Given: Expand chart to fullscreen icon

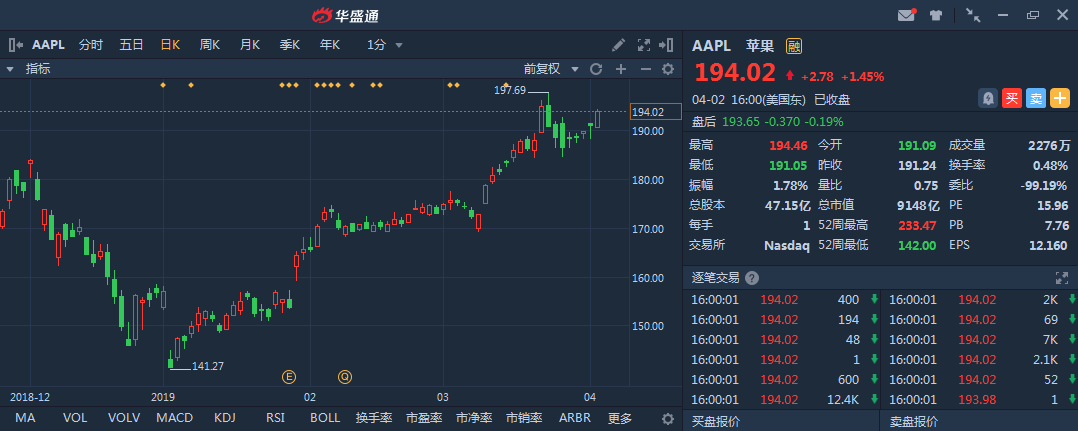Looking at the screenshot, I should (644, 45).
